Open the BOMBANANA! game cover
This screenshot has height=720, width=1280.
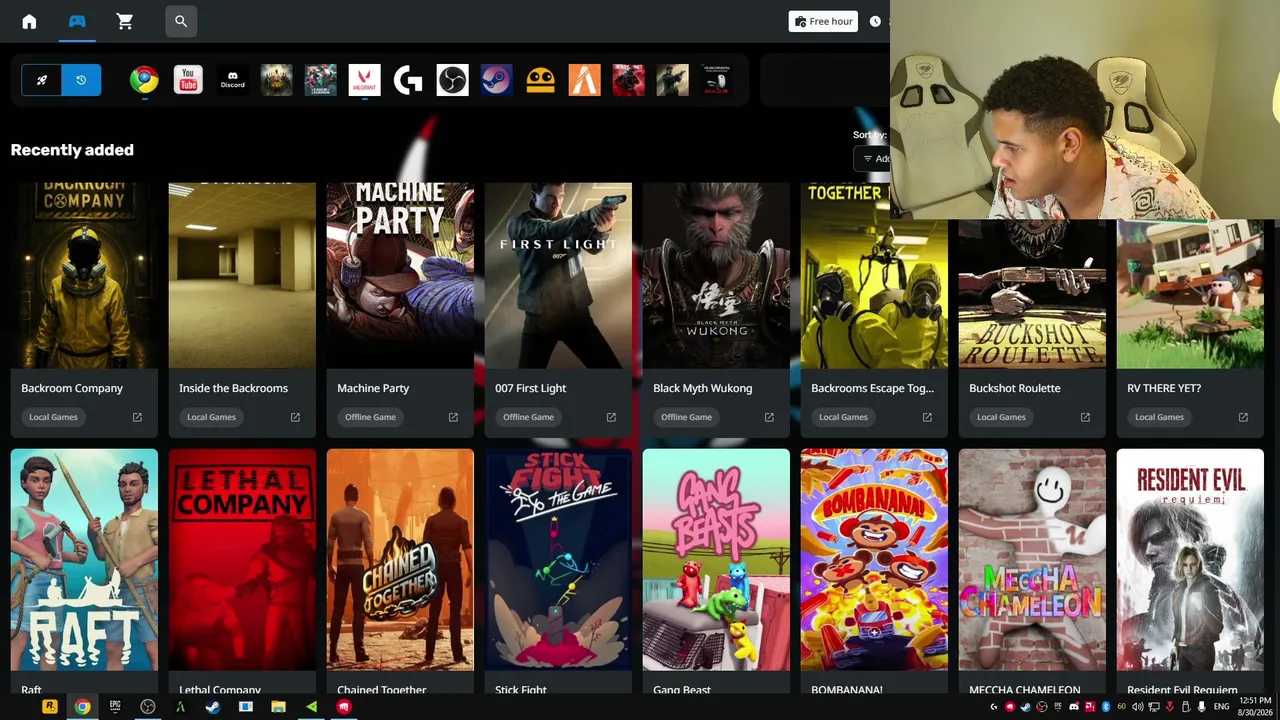(874, 559)
